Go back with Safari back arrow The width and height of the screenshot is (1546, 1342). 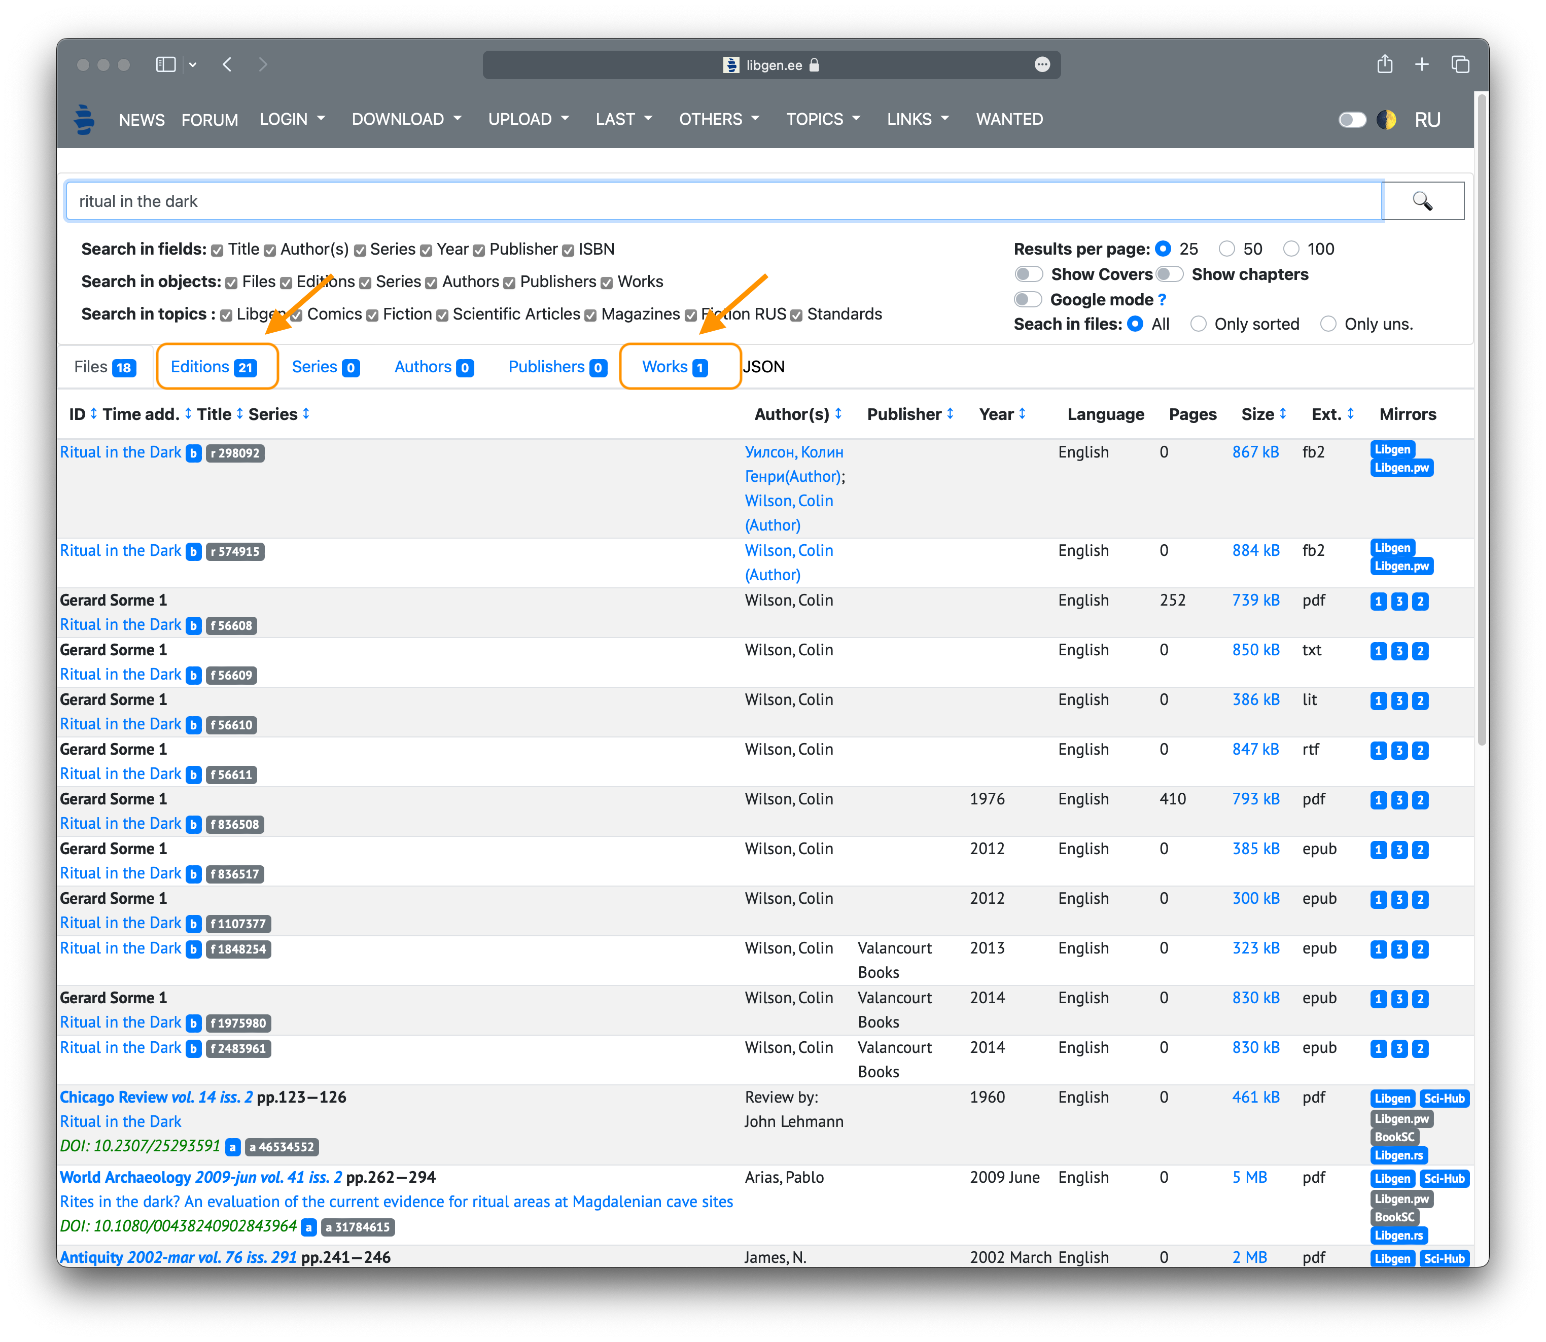[228, 64]
